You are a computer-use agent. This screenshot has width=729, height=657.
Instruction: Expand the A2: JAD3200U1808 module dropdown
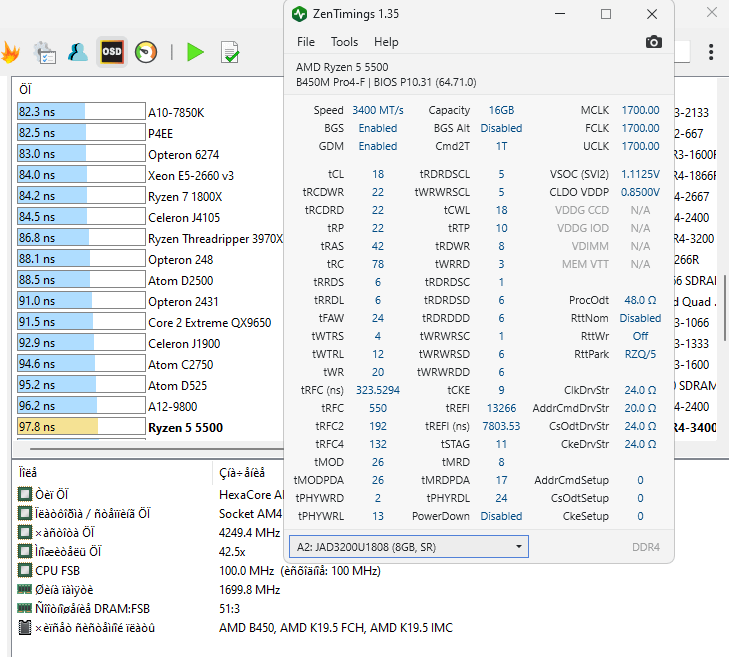click(409, 547)
